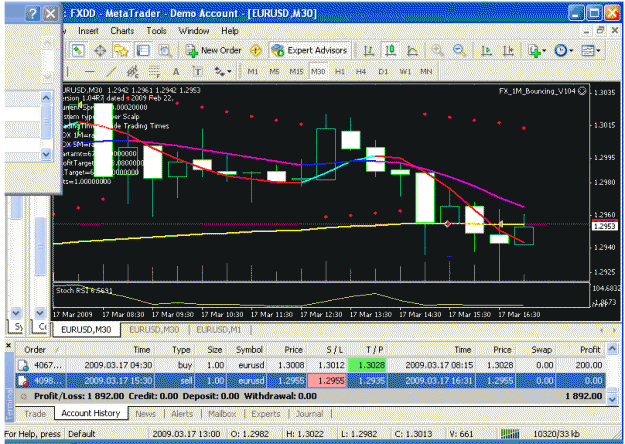Toggle the Expert Advisors button
625x444 pixels.
click(x=309, y=51)
